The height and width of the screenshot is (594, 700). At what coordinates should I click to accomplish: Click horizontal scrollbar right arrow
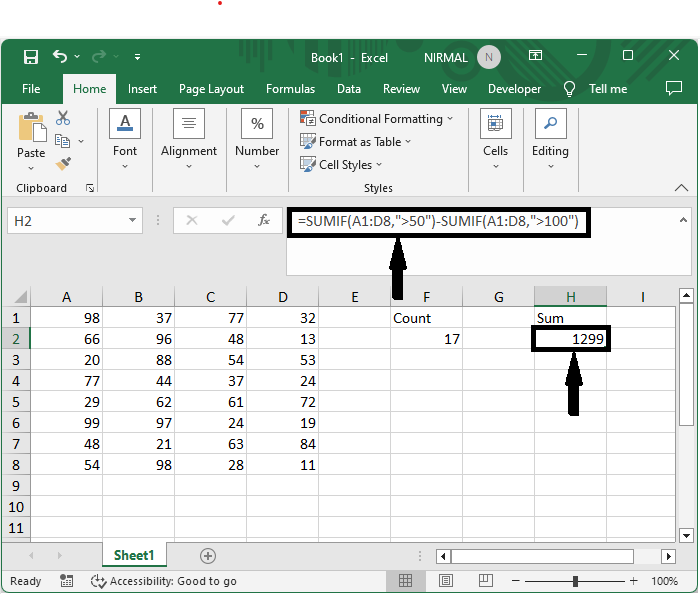(668, 556)
